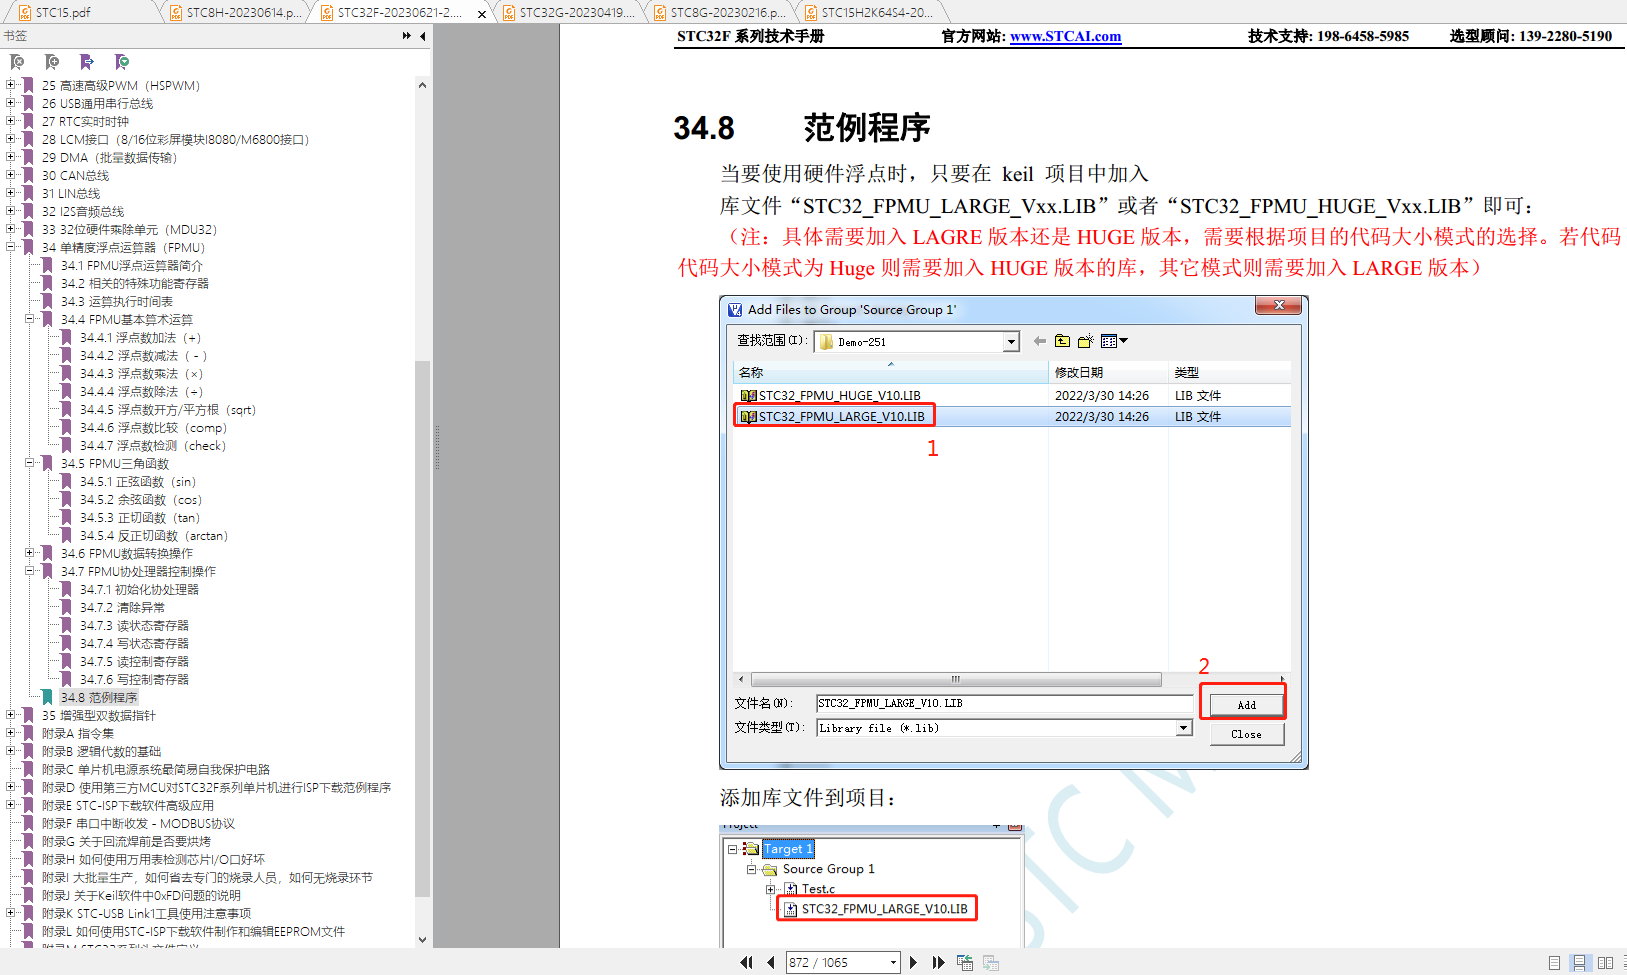Collapse the 34.4 FPMU基本算术运算 node
Viewport: 1627px width, 975px height.
(x=30, y=319)
